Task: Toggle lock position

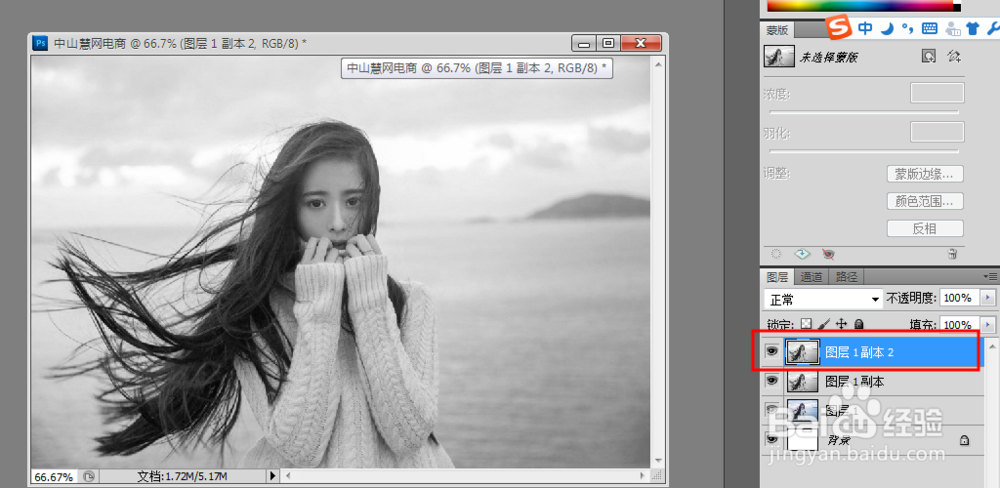Action: (841, 323)
